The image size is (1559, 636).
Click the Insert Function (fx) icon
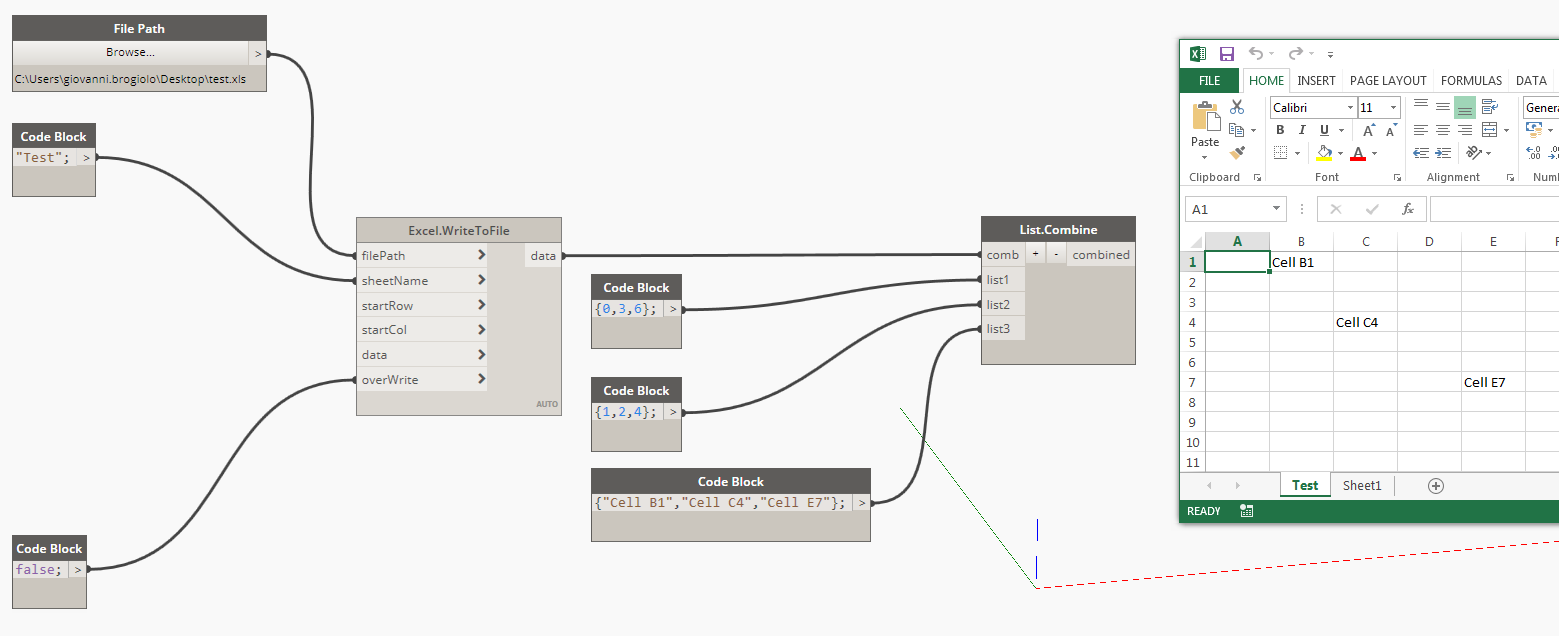(1409, 209)
